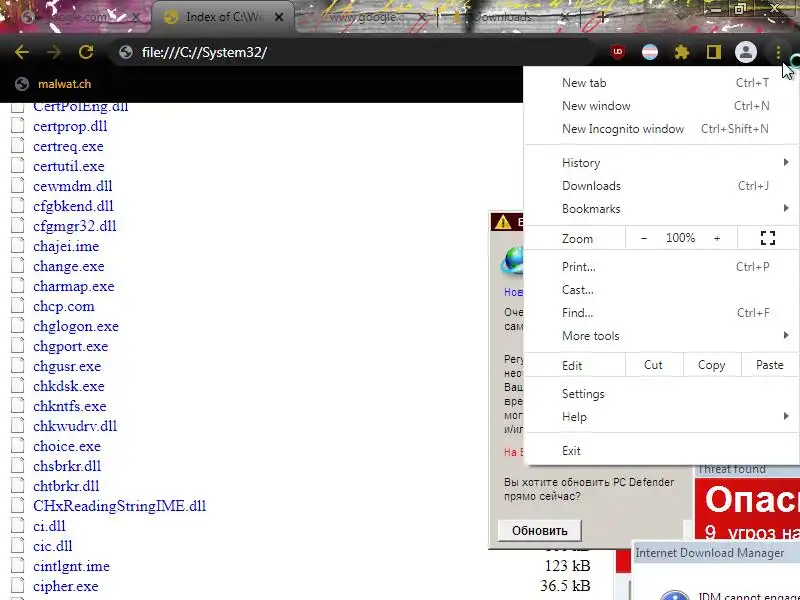Open the change.exe link

(68, 266)
